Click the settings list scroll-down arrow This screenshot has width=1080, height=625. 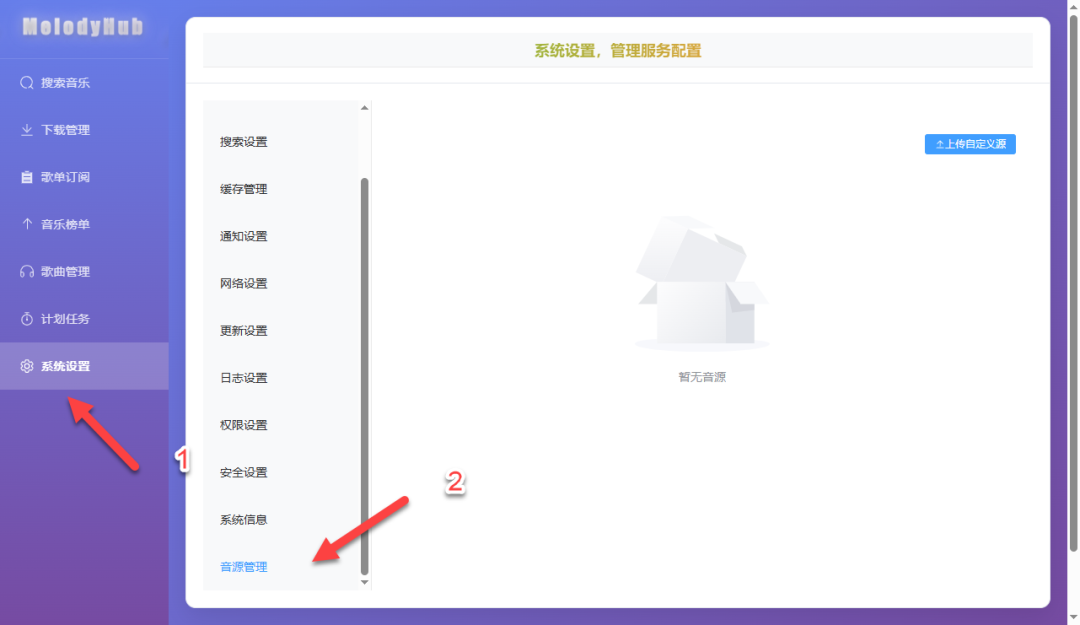[364, 582]
